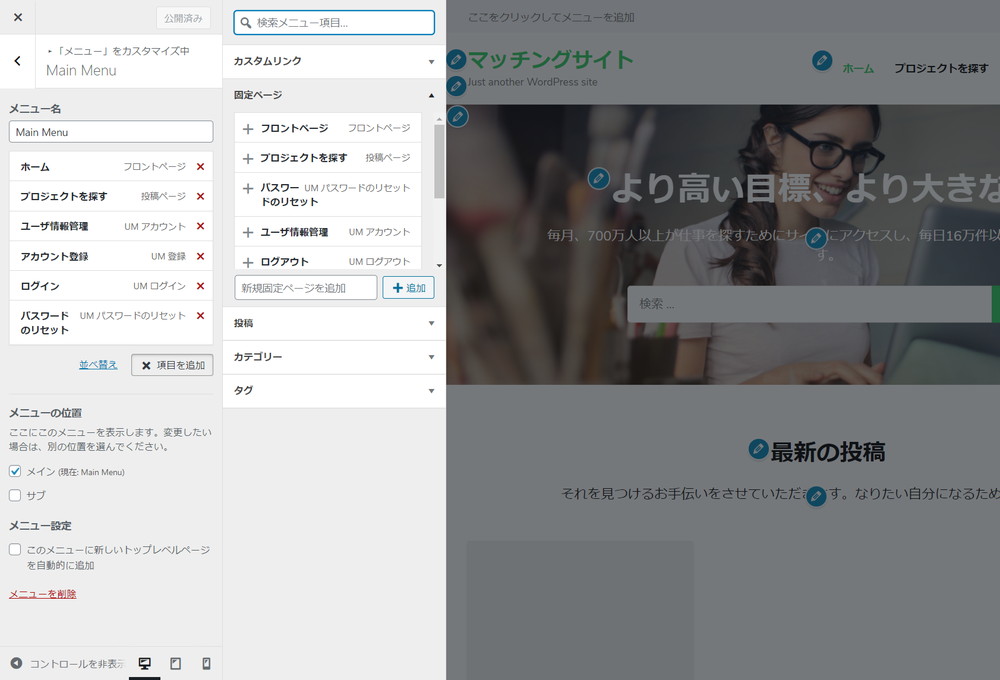1000x680 pixels.
Task: Focus the メニュー名 Main Menu field
Action: [111, 132]
